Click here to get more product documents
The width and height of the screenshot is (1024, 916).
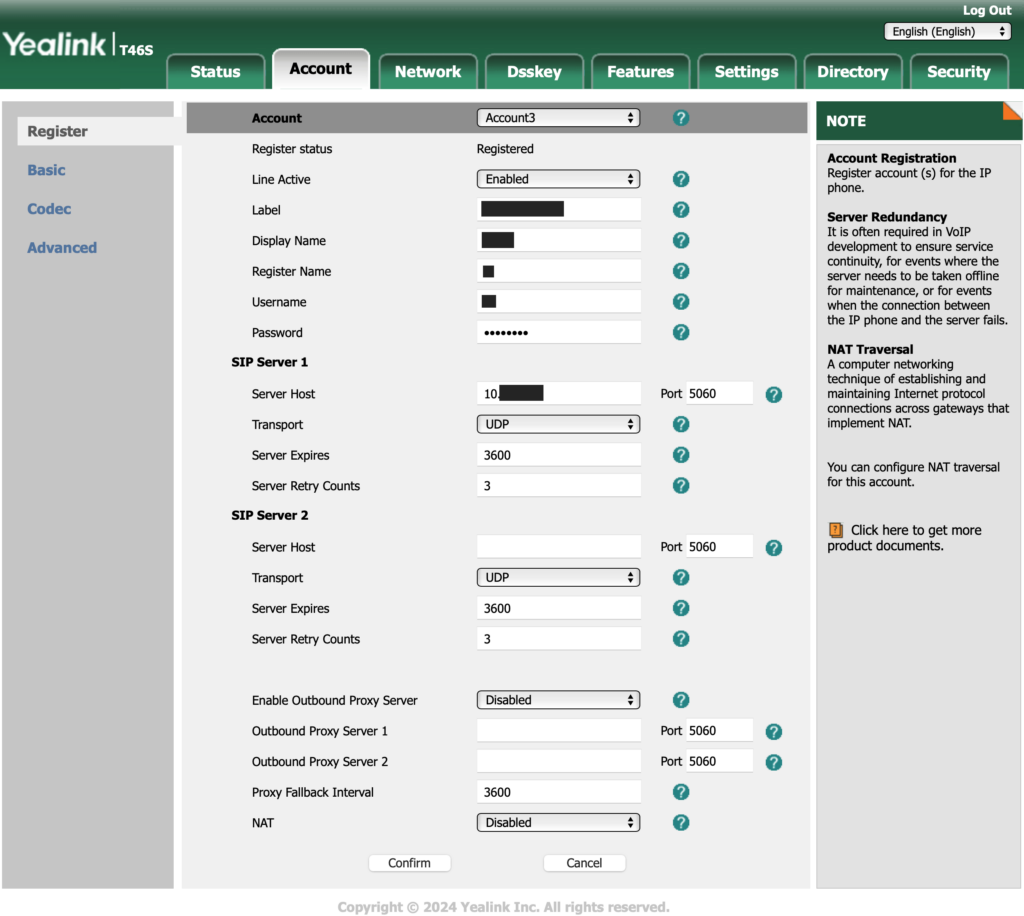(x=904, y=538)
